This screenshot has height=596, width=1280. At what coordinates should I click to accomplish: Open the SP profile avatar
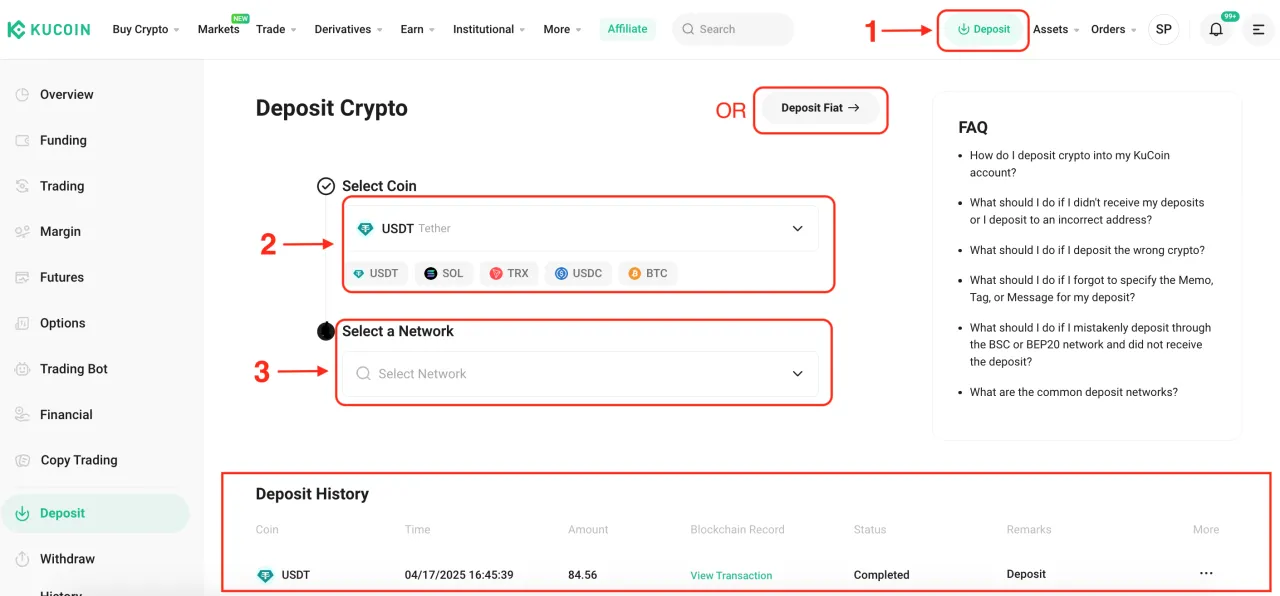point(1164,29)
